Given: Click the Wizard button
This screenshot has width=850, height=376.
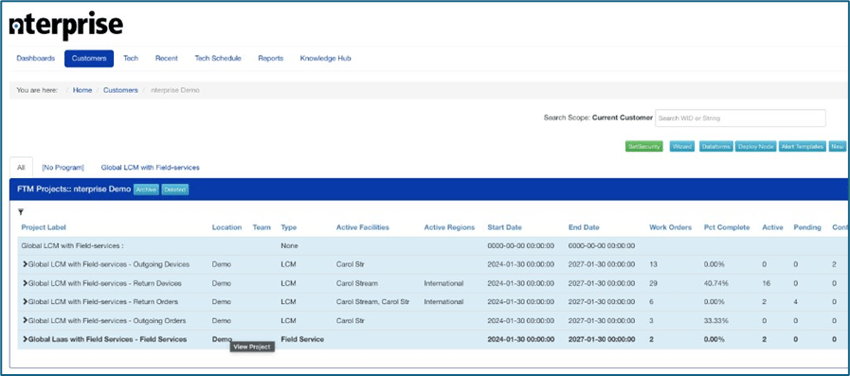Looking at the screenshot, I should coord(682,146).
